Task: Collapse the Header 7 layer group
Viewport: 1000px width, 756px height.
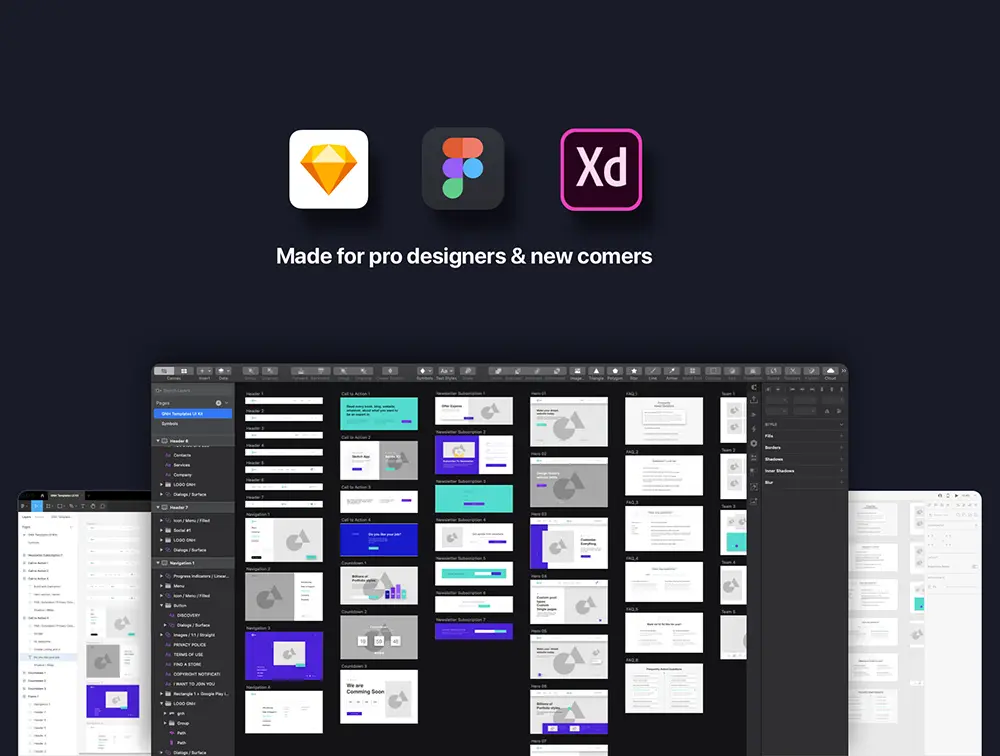Action: tap(156, 507)
